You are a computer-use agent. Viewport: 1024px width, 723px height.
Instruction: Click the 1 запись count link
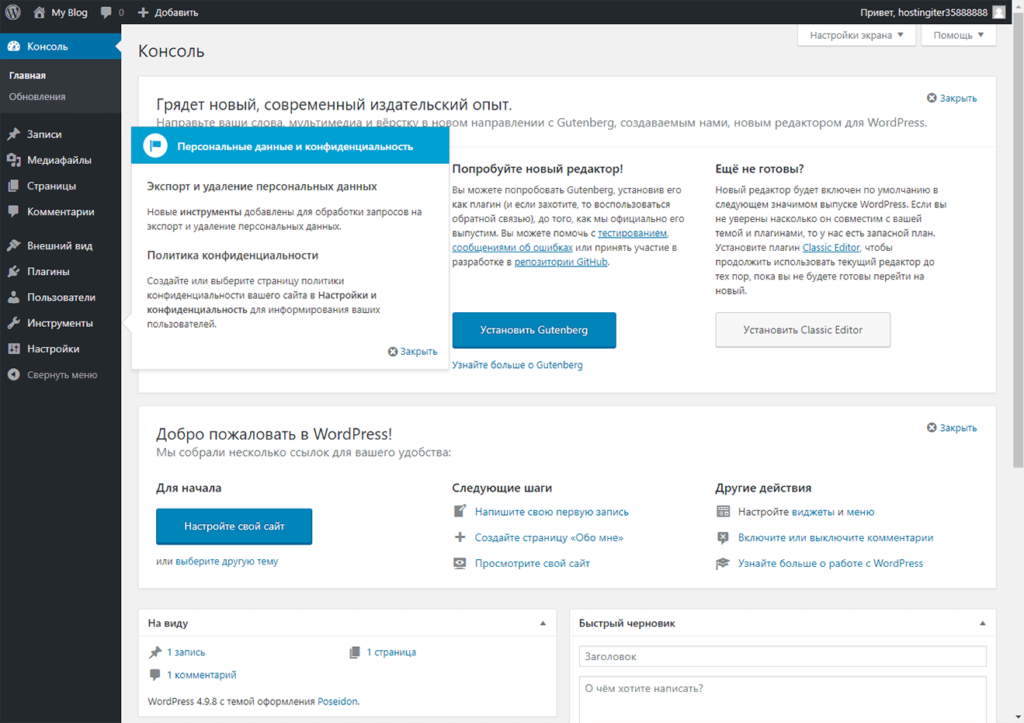185,652
